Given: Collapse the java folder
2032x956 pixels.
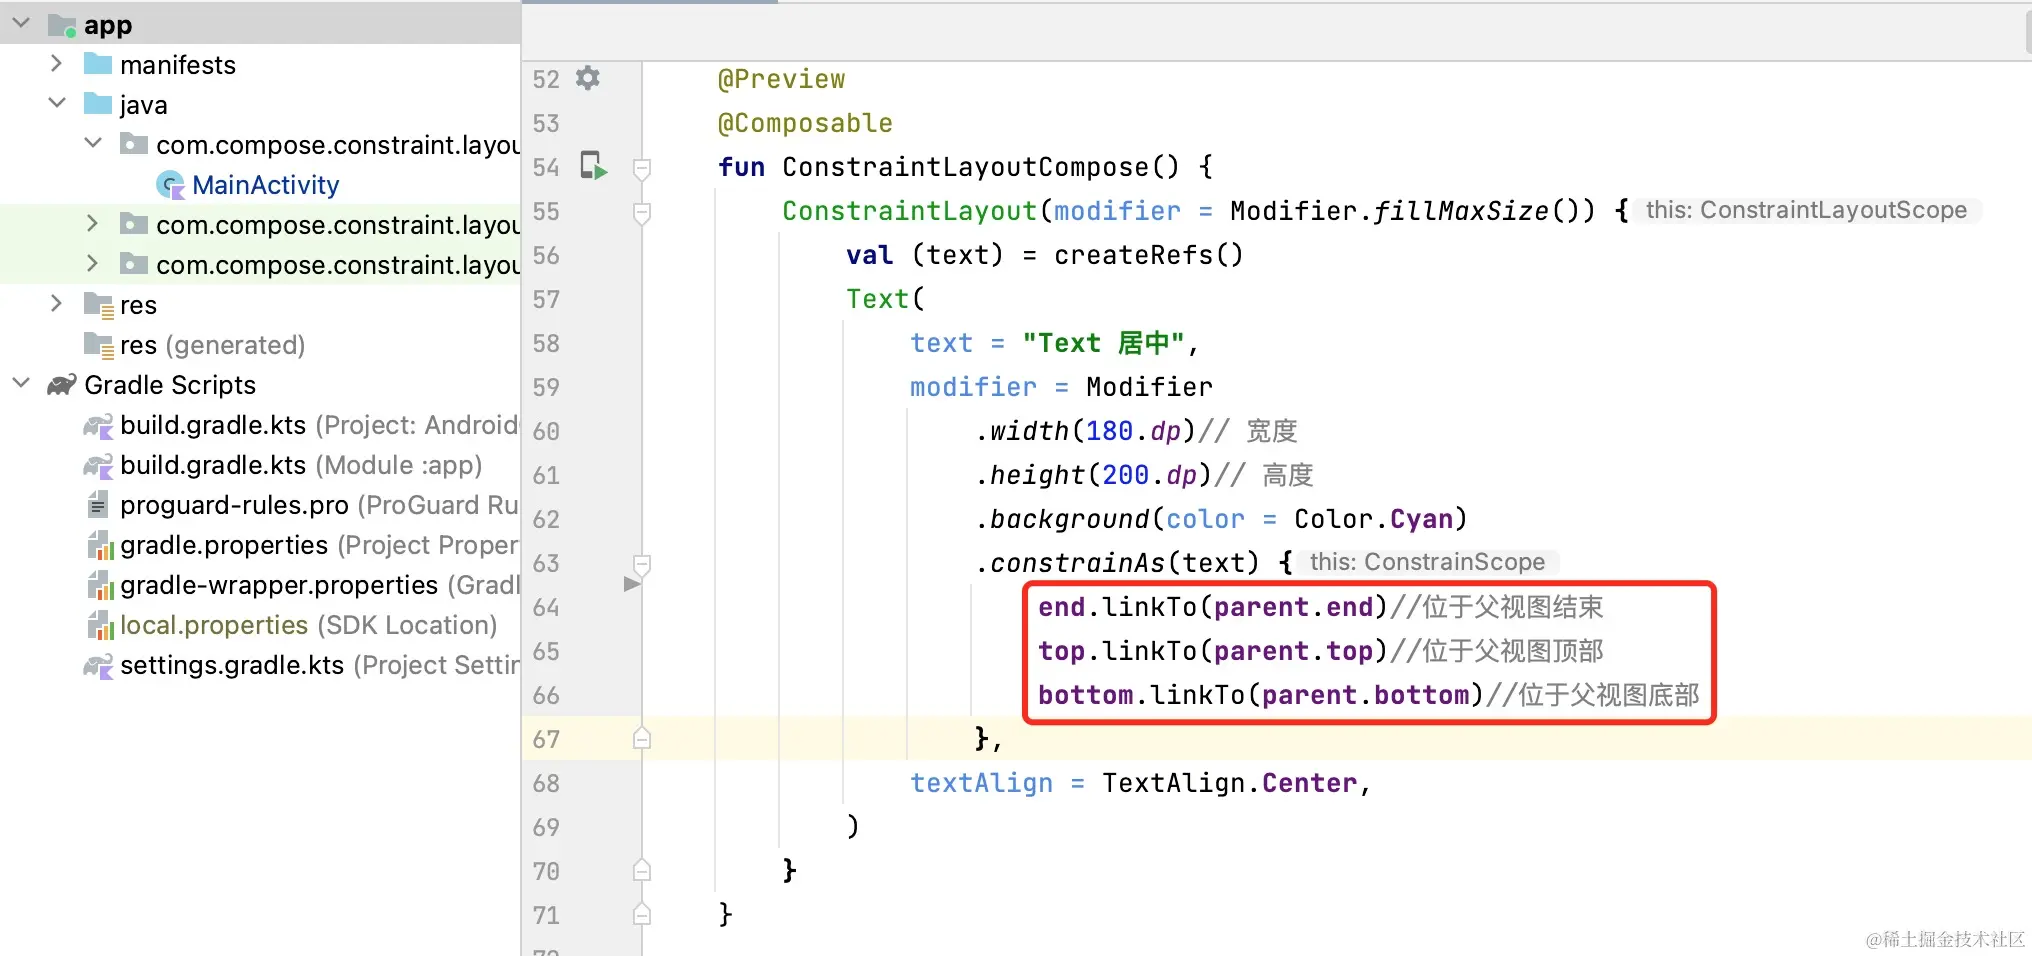Looking at the screenshot, I should 57,104.
